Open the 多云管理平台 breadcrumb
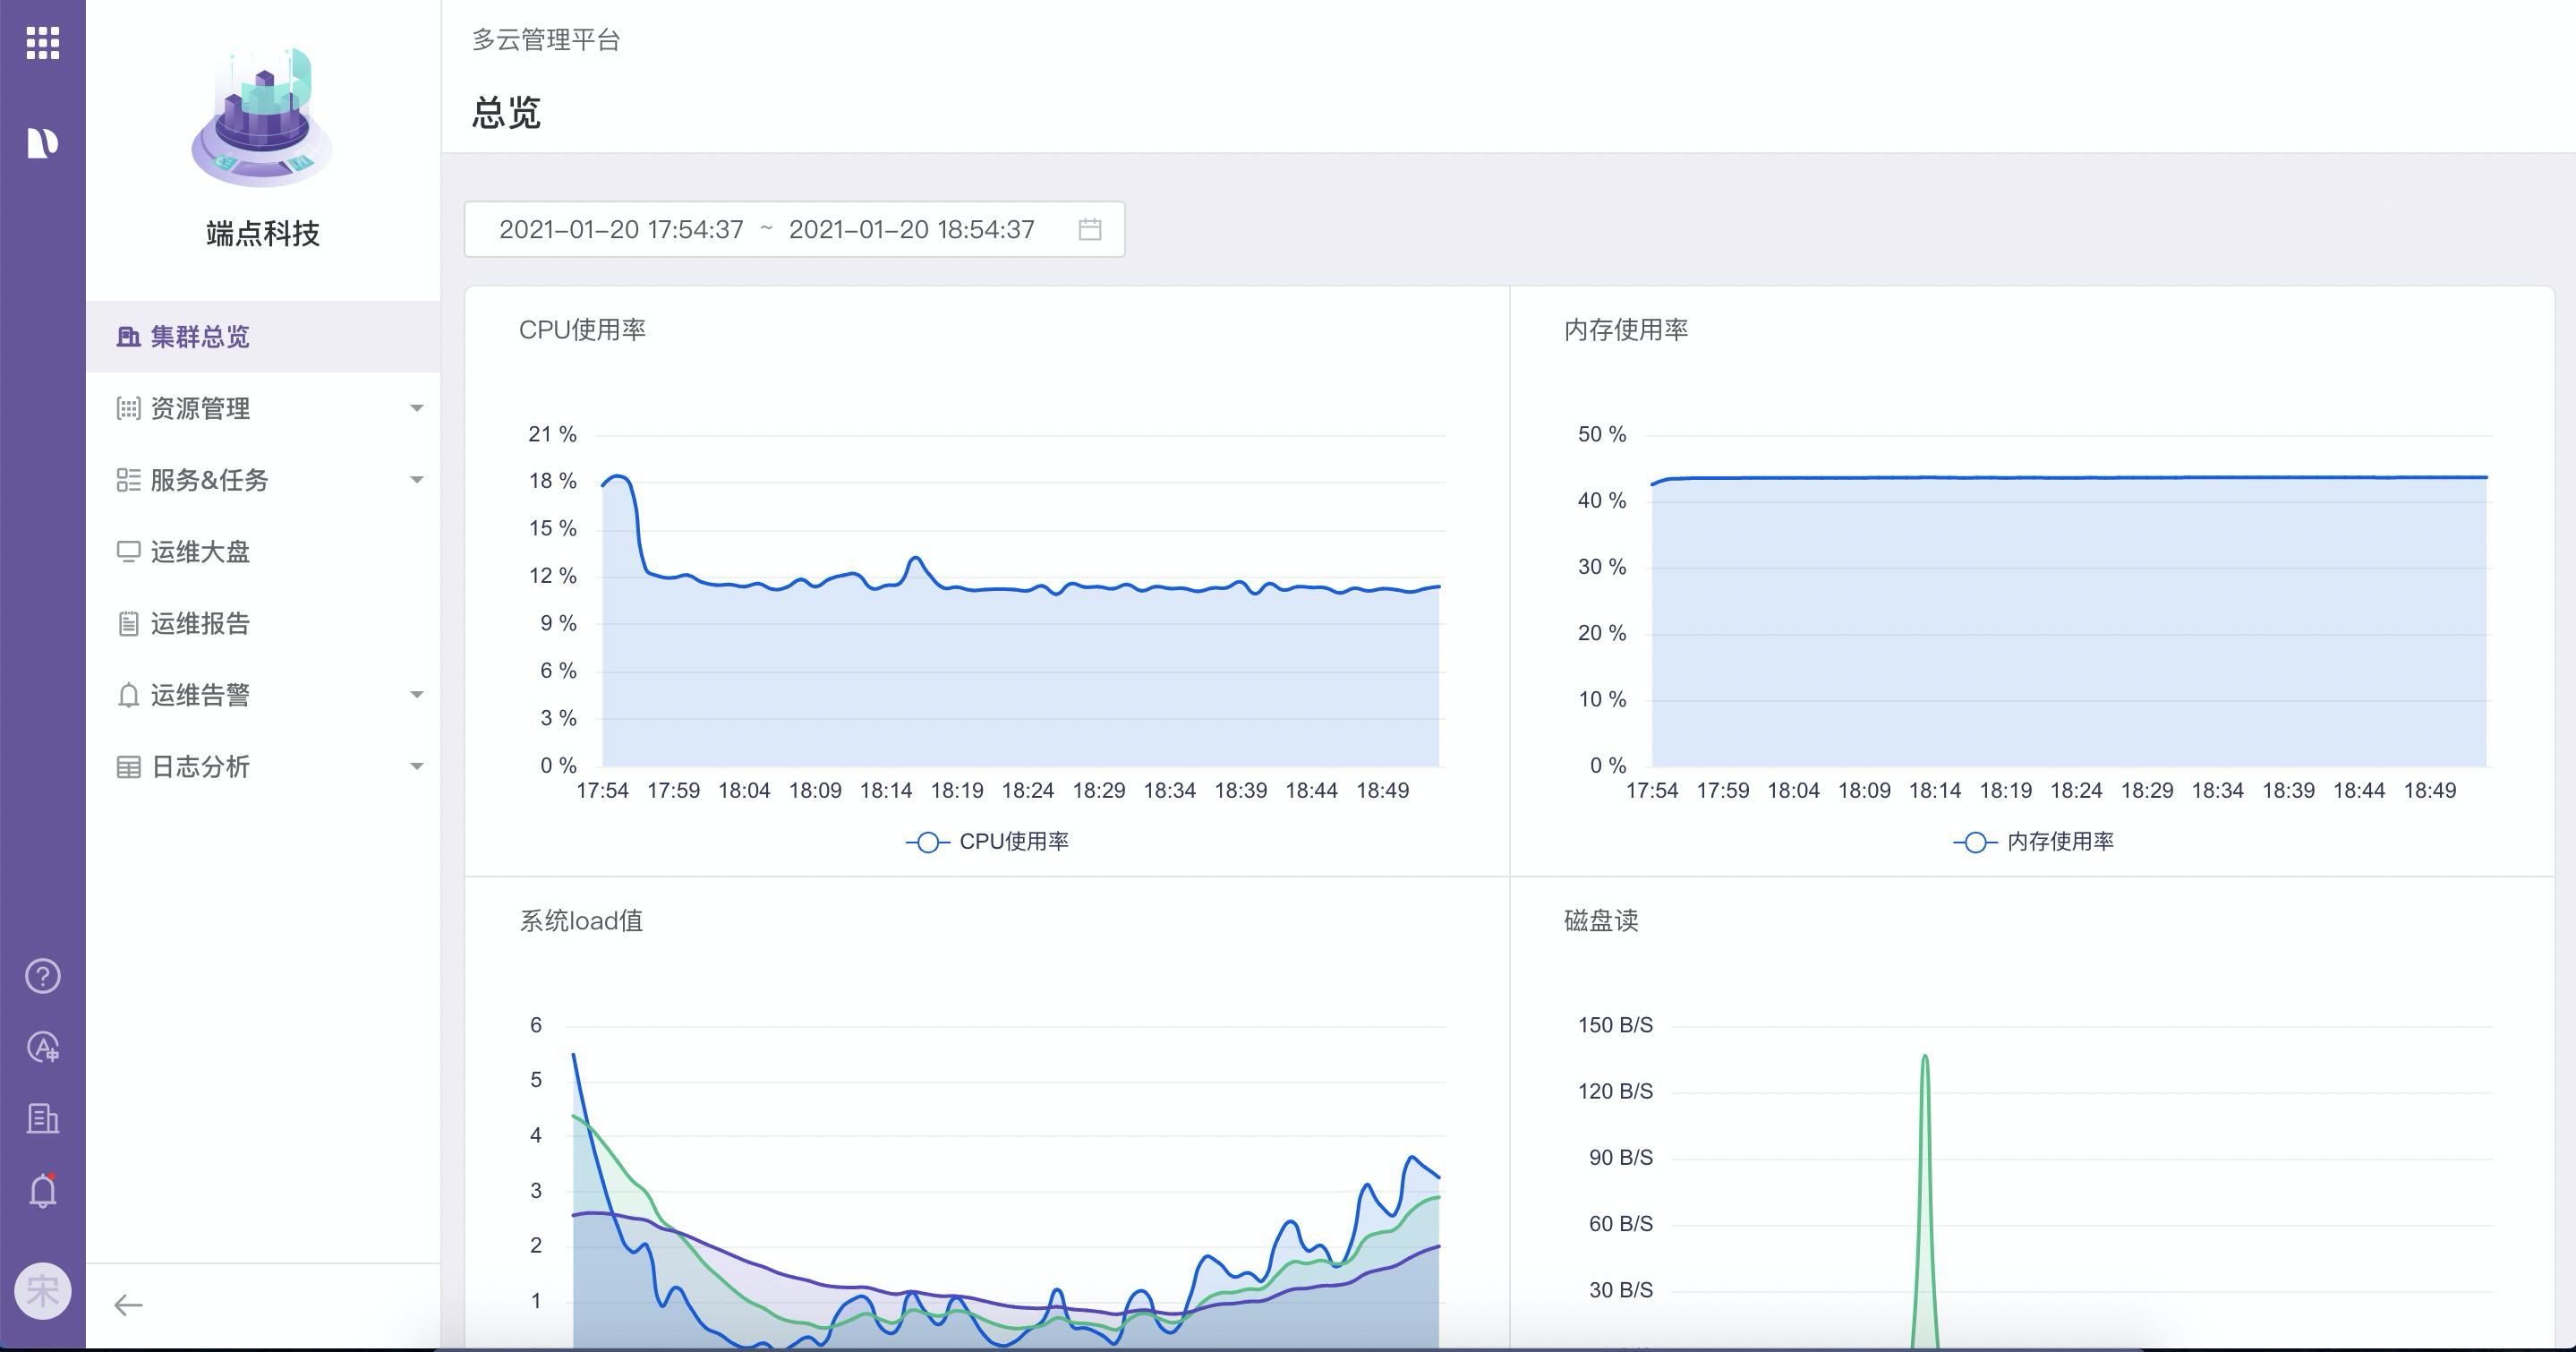This screenshot has height=1352, width=2576. 546,42
